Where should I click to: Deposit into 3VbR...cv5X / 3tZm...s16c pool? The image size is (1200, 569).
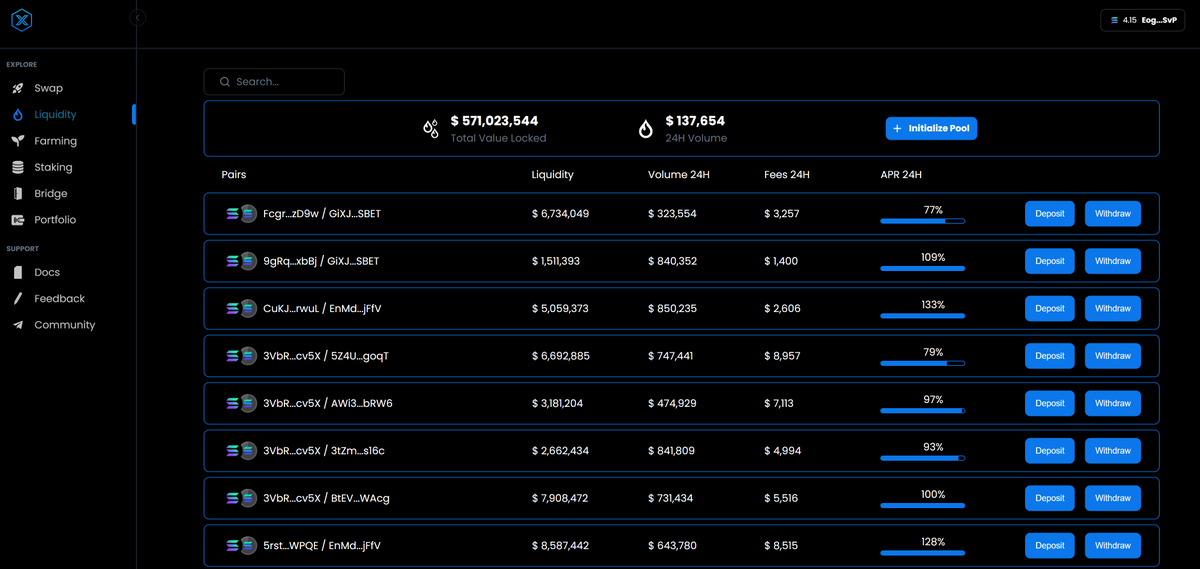click(x=1050, y=450)
